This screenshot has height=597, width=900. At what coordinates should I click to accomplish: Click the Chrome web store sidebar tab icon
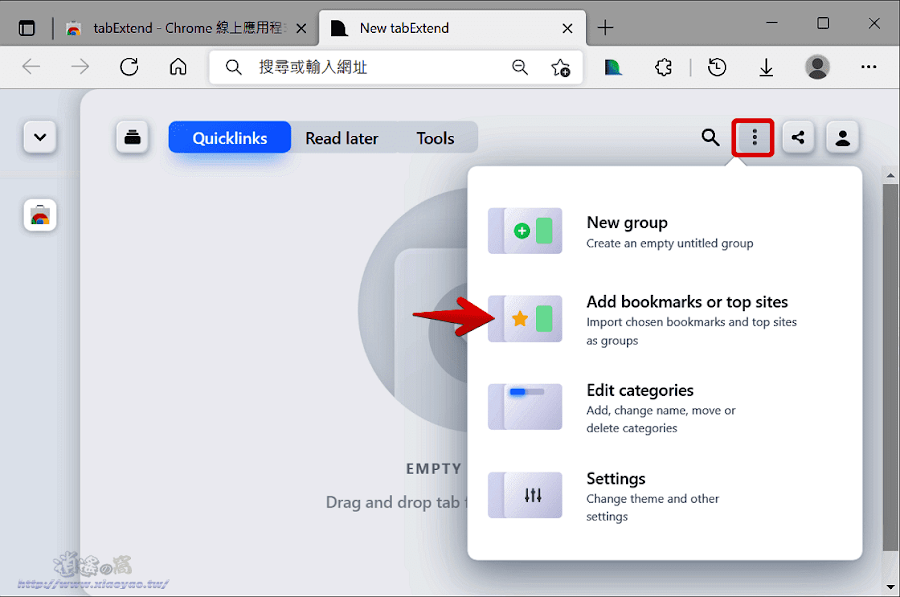40,215
